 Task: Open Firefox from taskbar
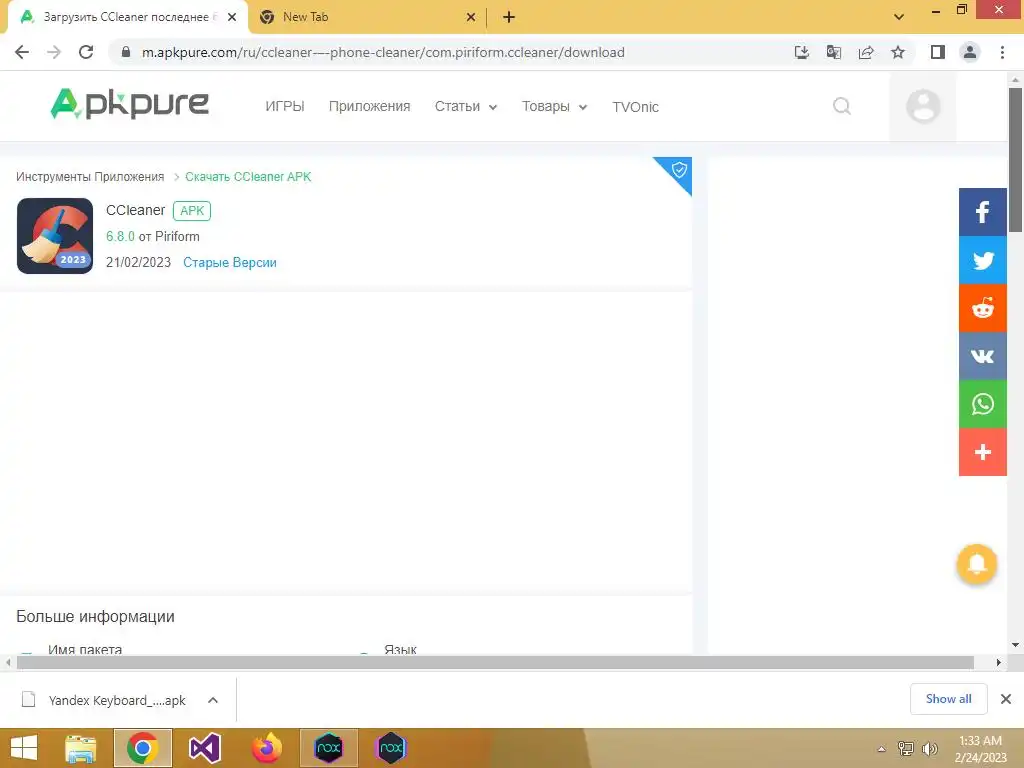(266, 748)
